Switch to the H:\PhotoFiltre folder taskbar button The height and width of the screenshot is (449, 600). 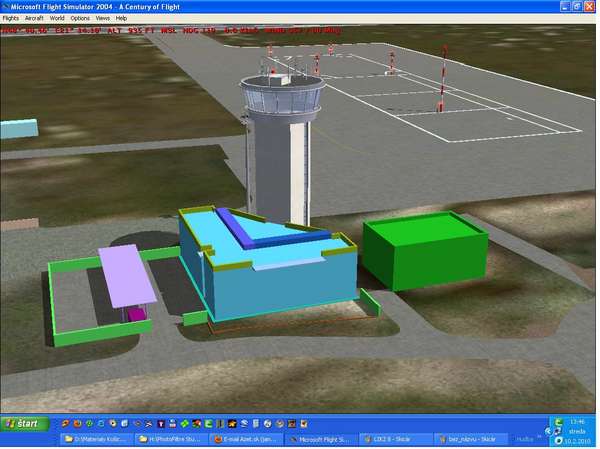[171, 439]
